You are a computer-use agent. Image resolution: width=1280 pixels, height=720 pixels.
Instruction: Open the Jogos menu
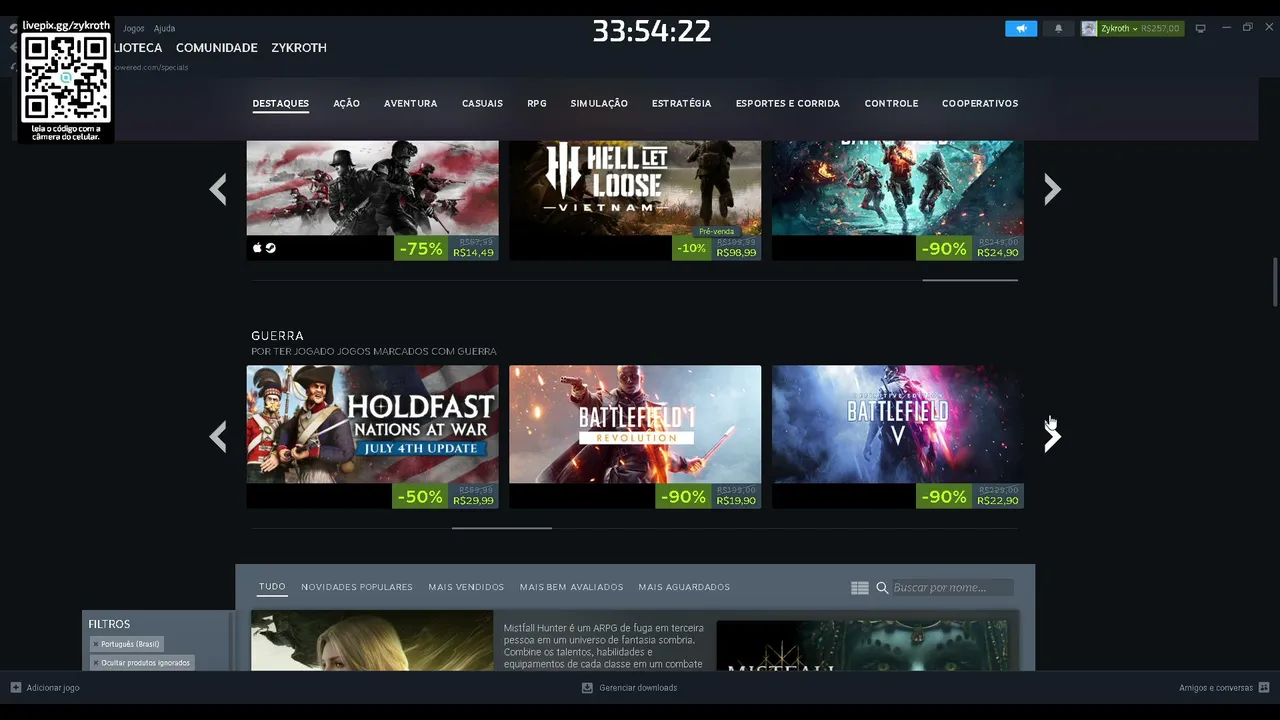click(x=134, y=29)
